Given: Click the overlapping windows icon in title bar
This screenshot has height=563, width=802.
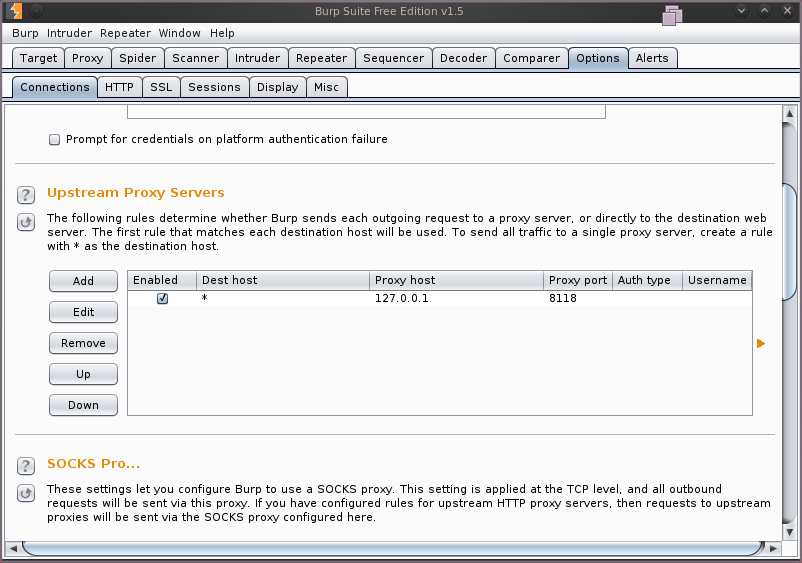Looking at the screenshot, I should coord(672,15).
